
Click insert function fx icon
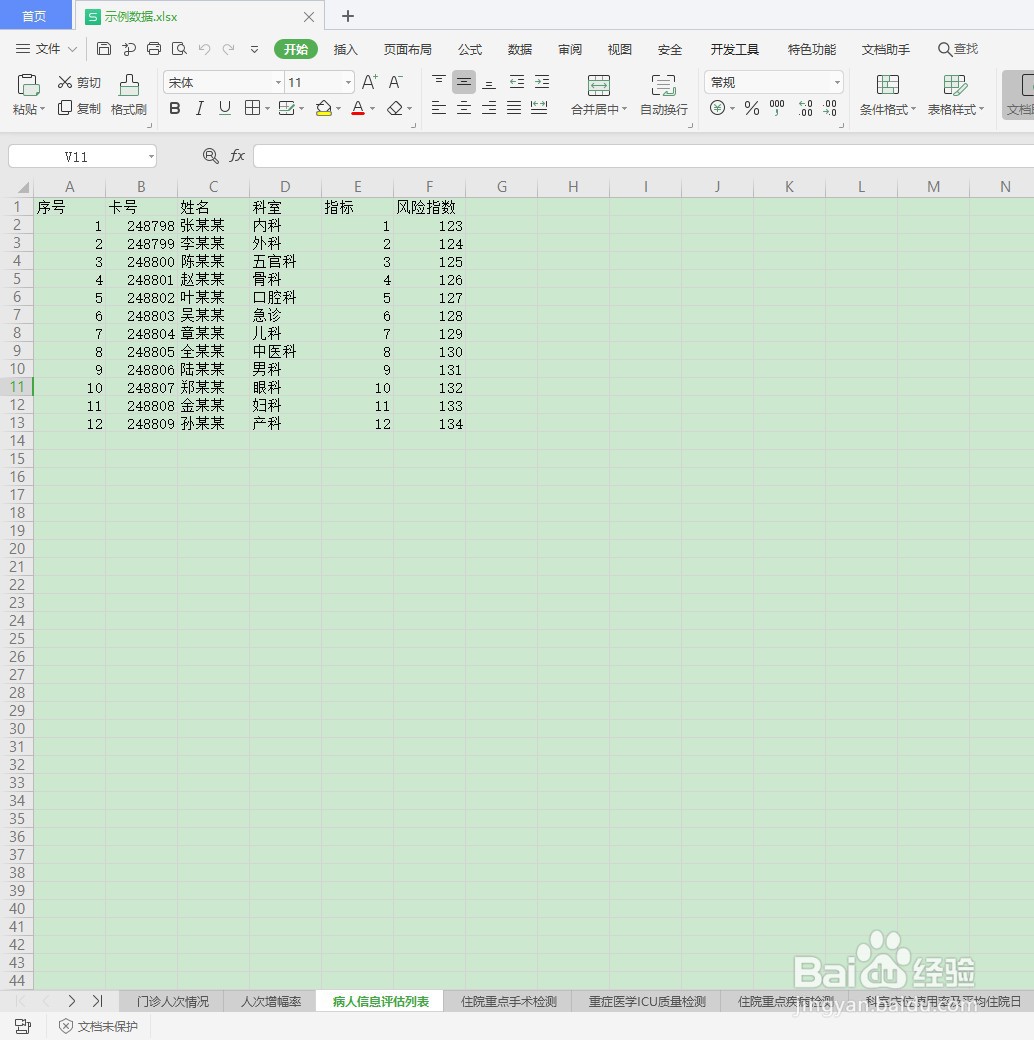point(237,156)
